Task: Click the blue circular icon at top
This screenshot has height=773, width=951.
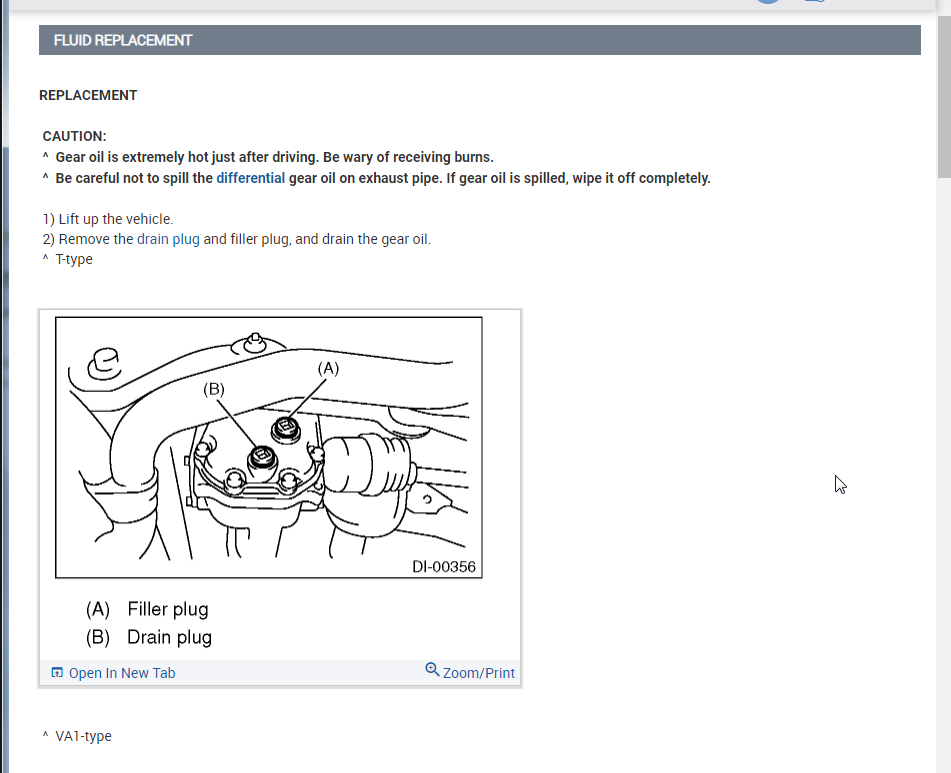Action: [x=768, y=2]
